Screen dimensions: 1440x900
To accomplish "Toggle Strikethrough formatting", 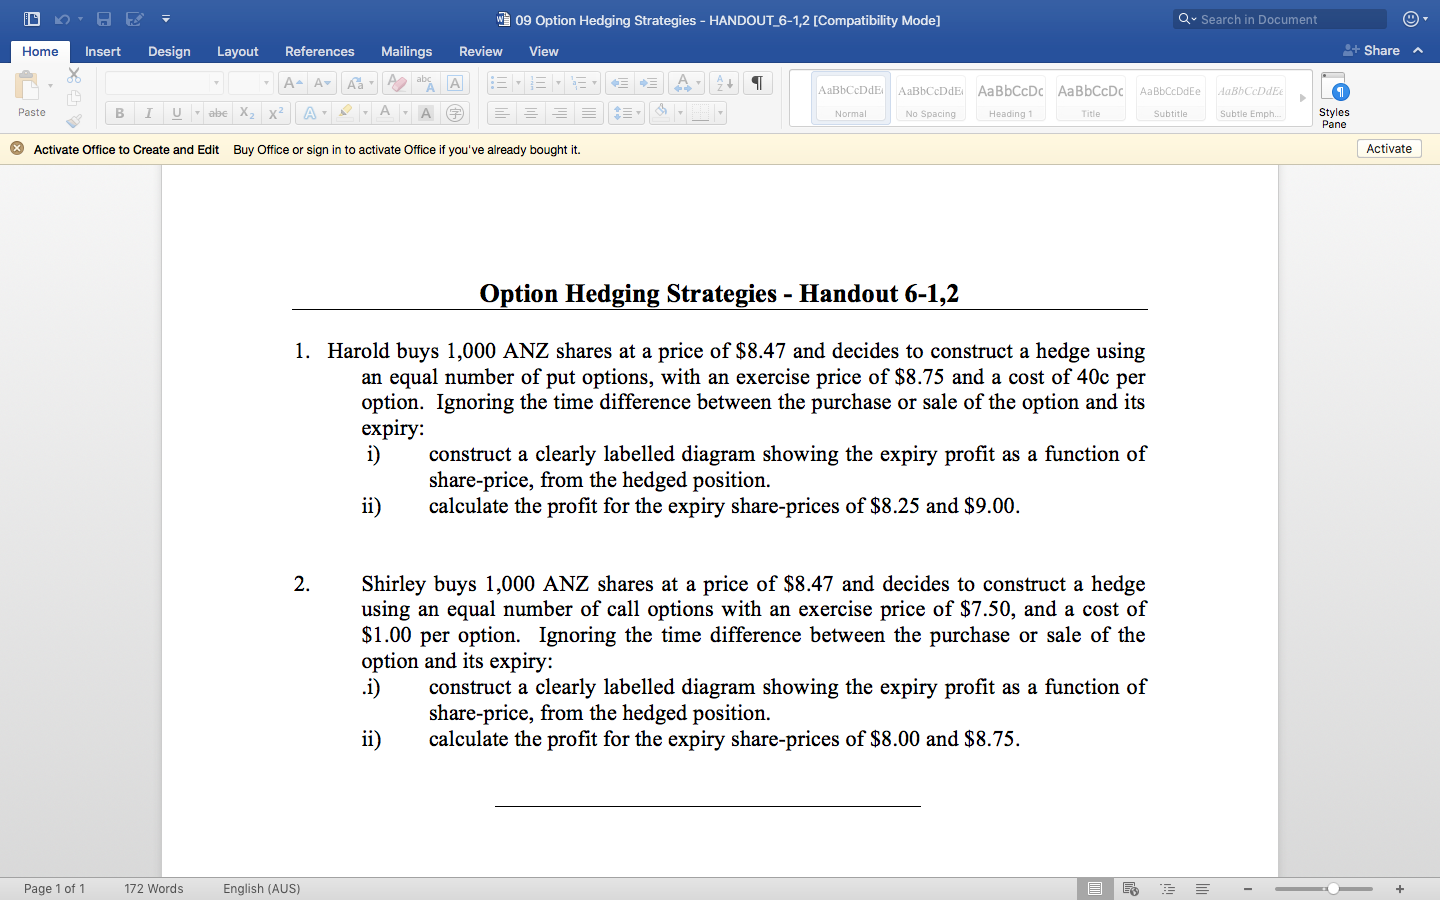I will pyautogui.click(x=218, y=113).
